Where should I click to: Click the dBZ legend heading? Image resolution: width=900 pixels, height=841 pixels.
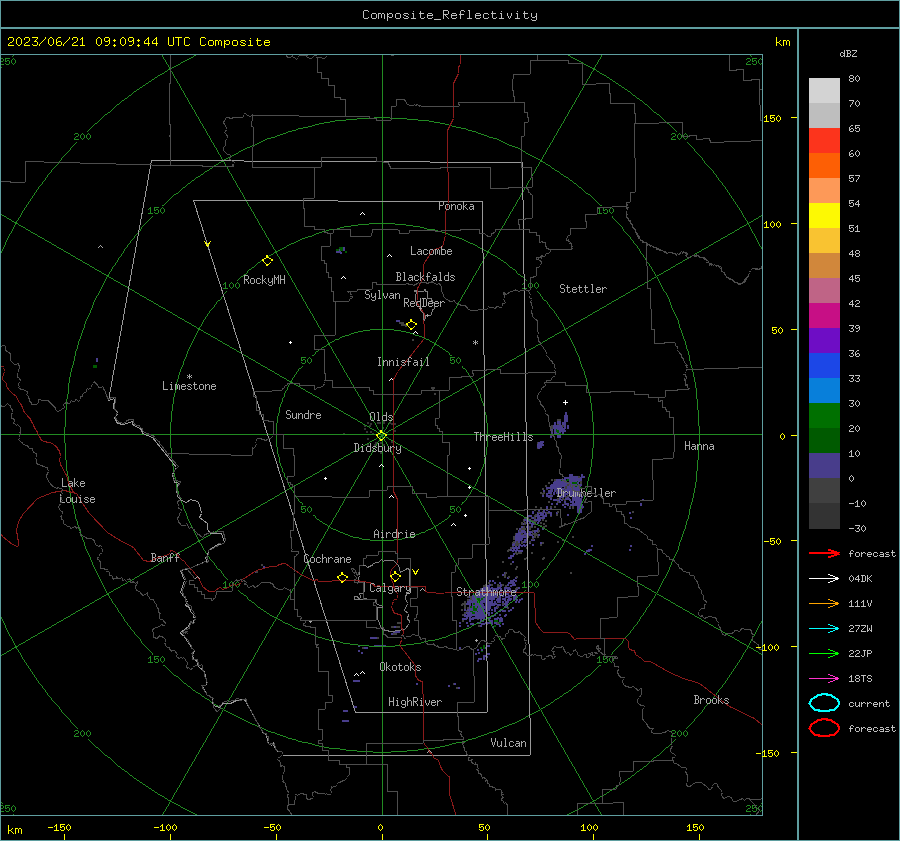coord(848,53)
